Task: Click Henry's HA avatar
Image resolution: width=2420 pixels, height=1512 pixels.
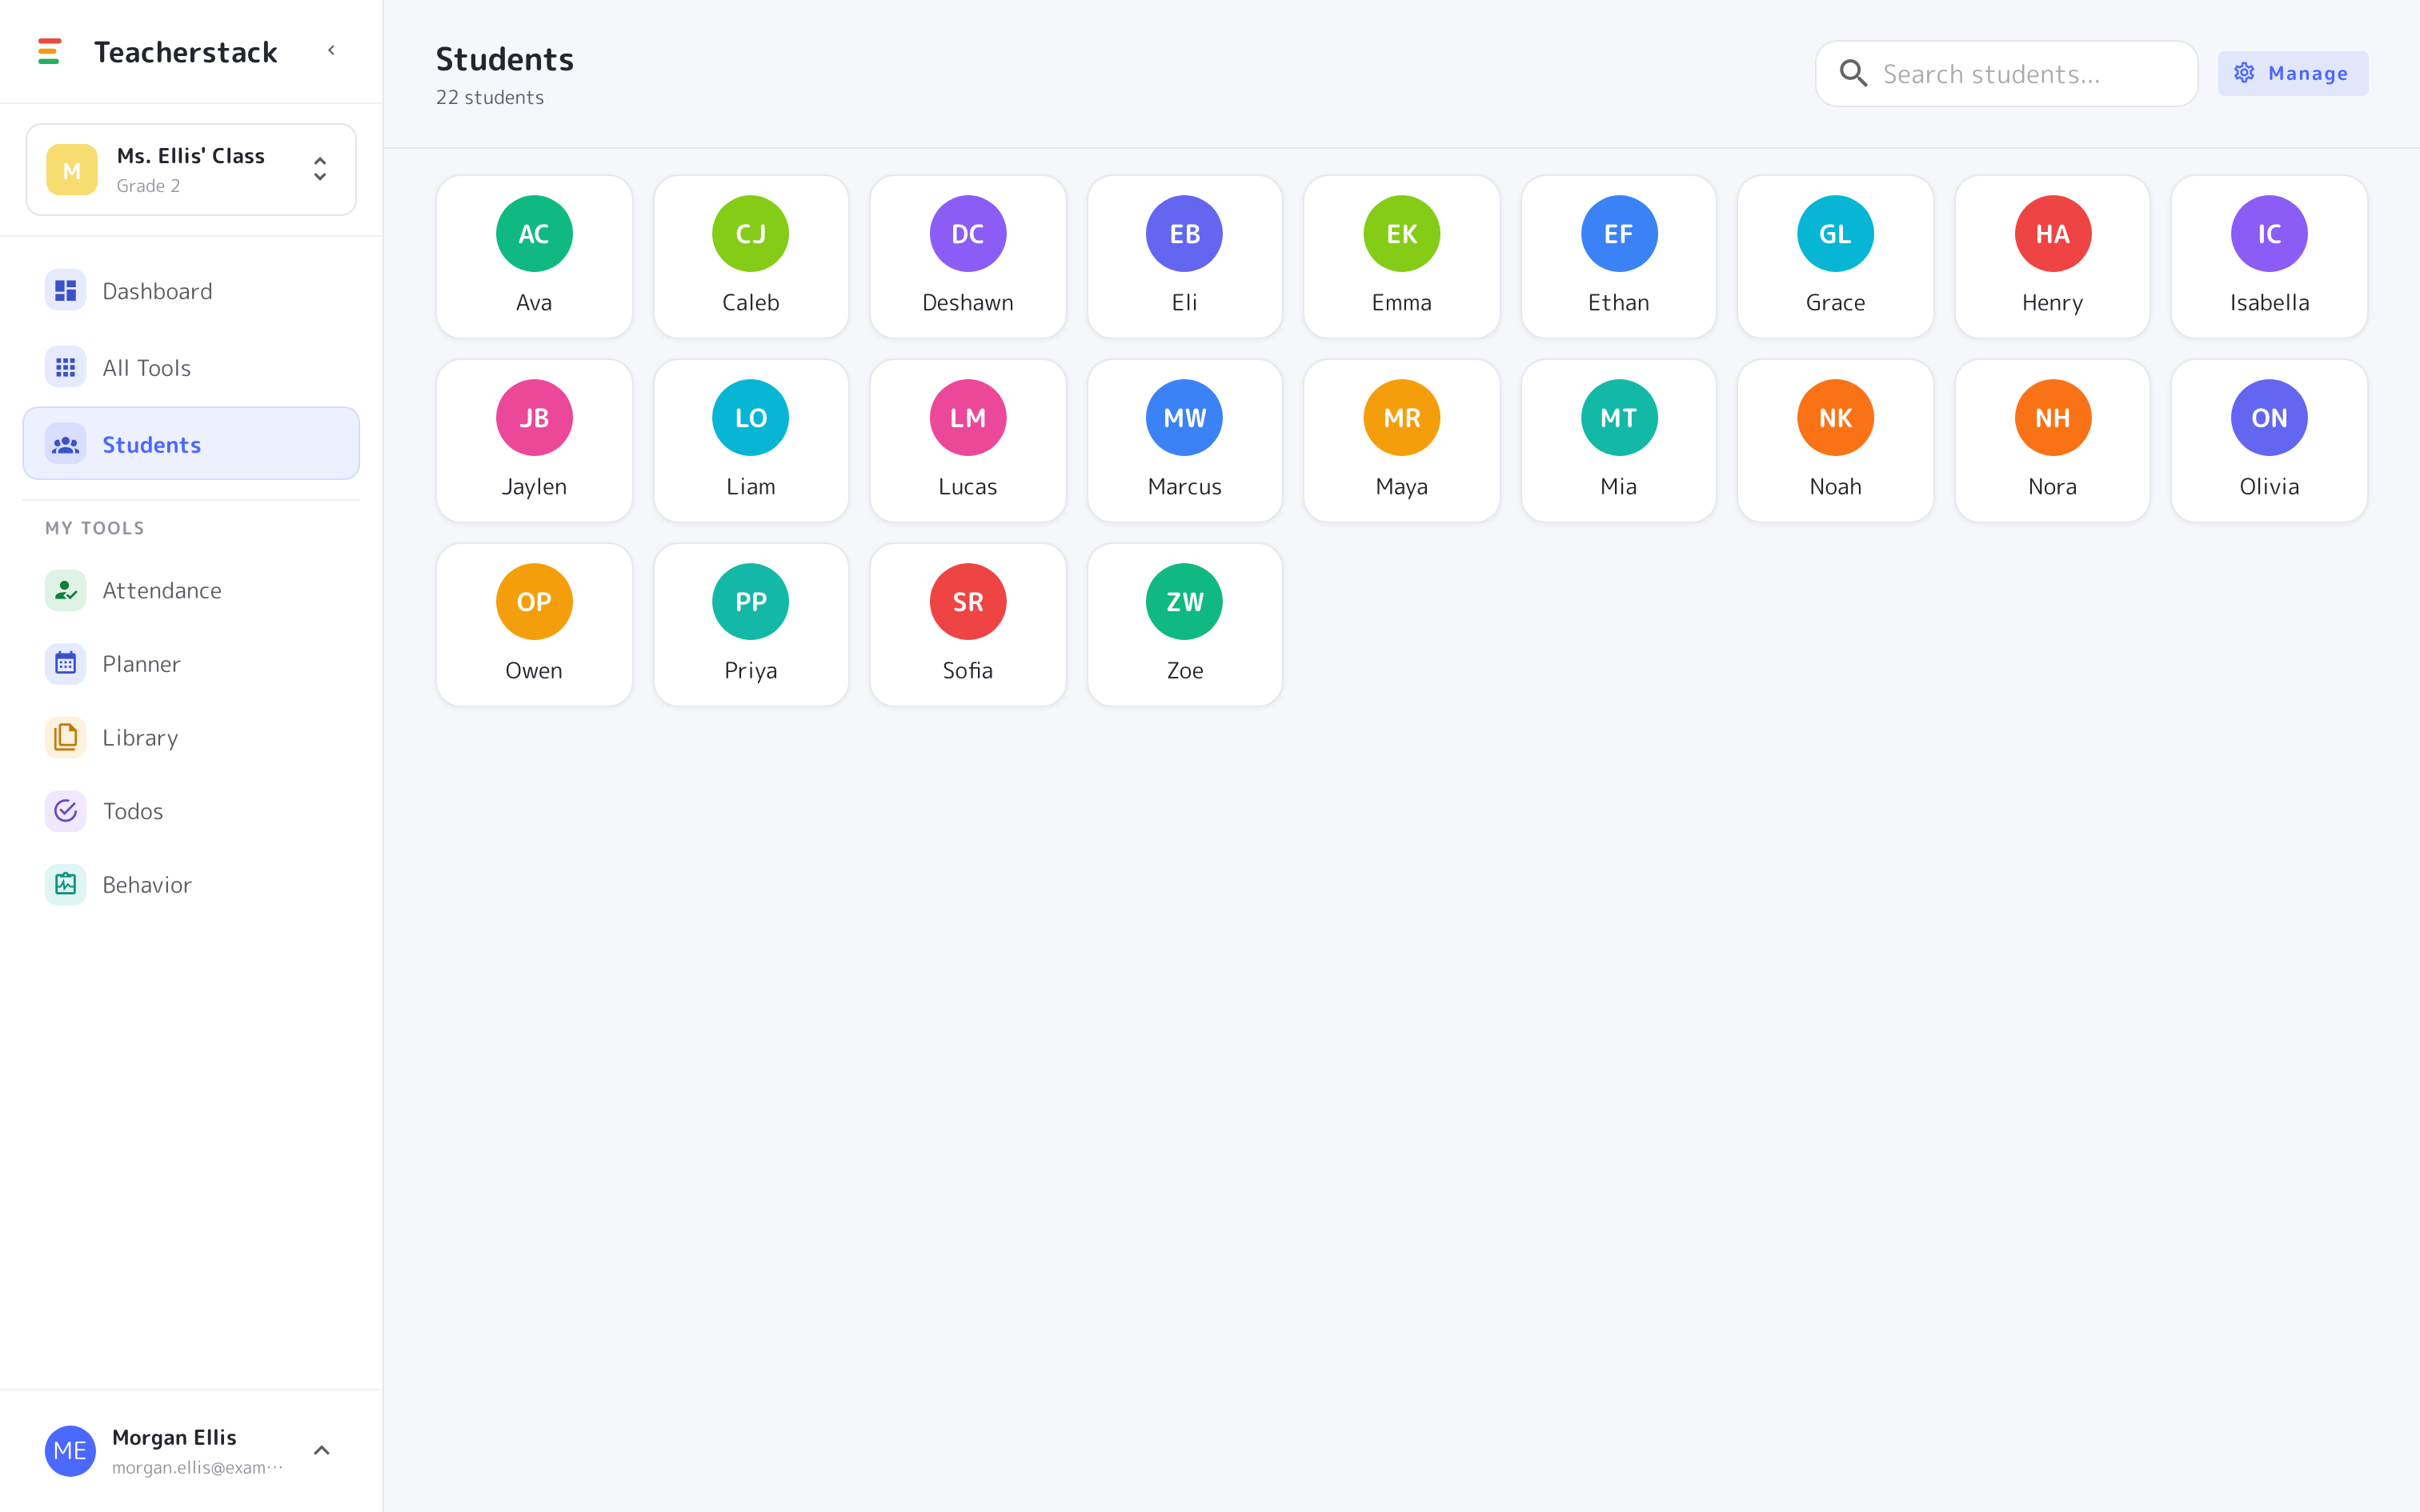Action: [x=2052, y=234]
